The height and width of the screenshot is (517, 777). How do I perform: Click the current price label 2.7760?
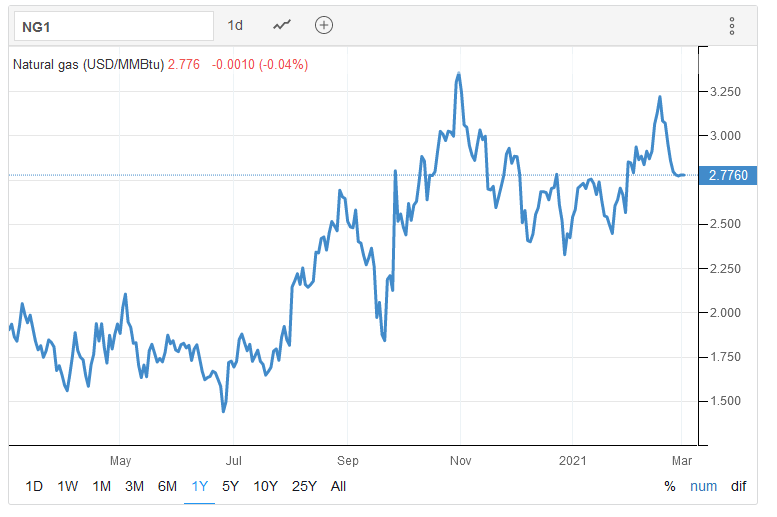[728, 175]
